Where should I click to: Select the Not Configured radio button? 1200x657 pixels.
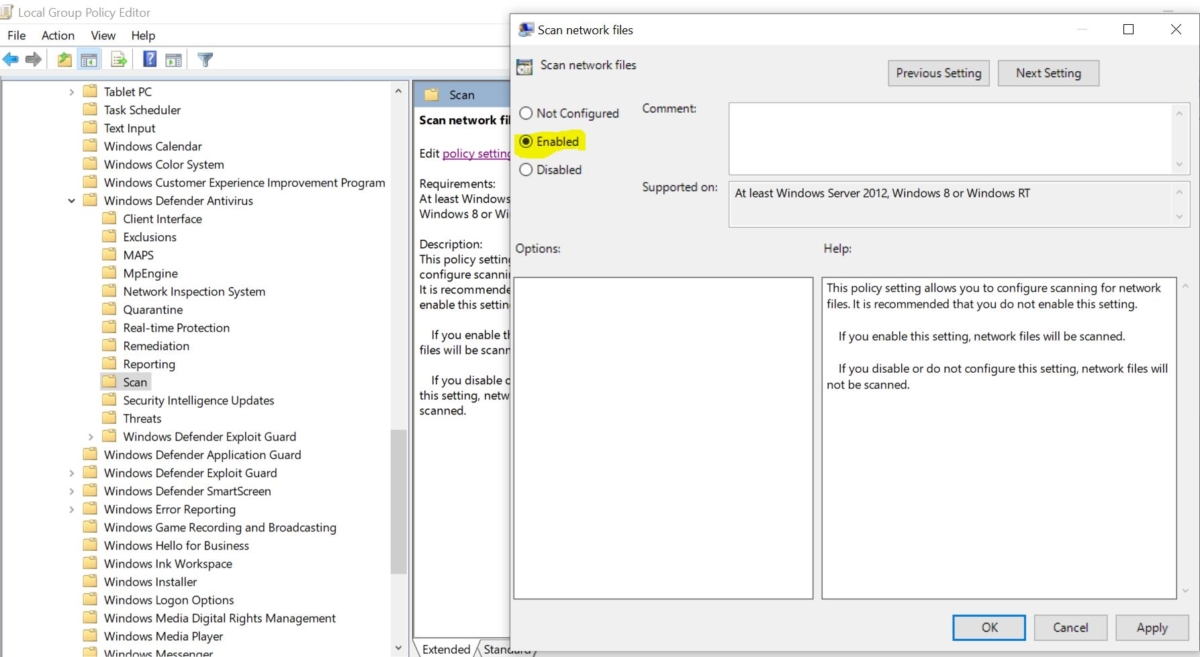[x=527, y=113]
